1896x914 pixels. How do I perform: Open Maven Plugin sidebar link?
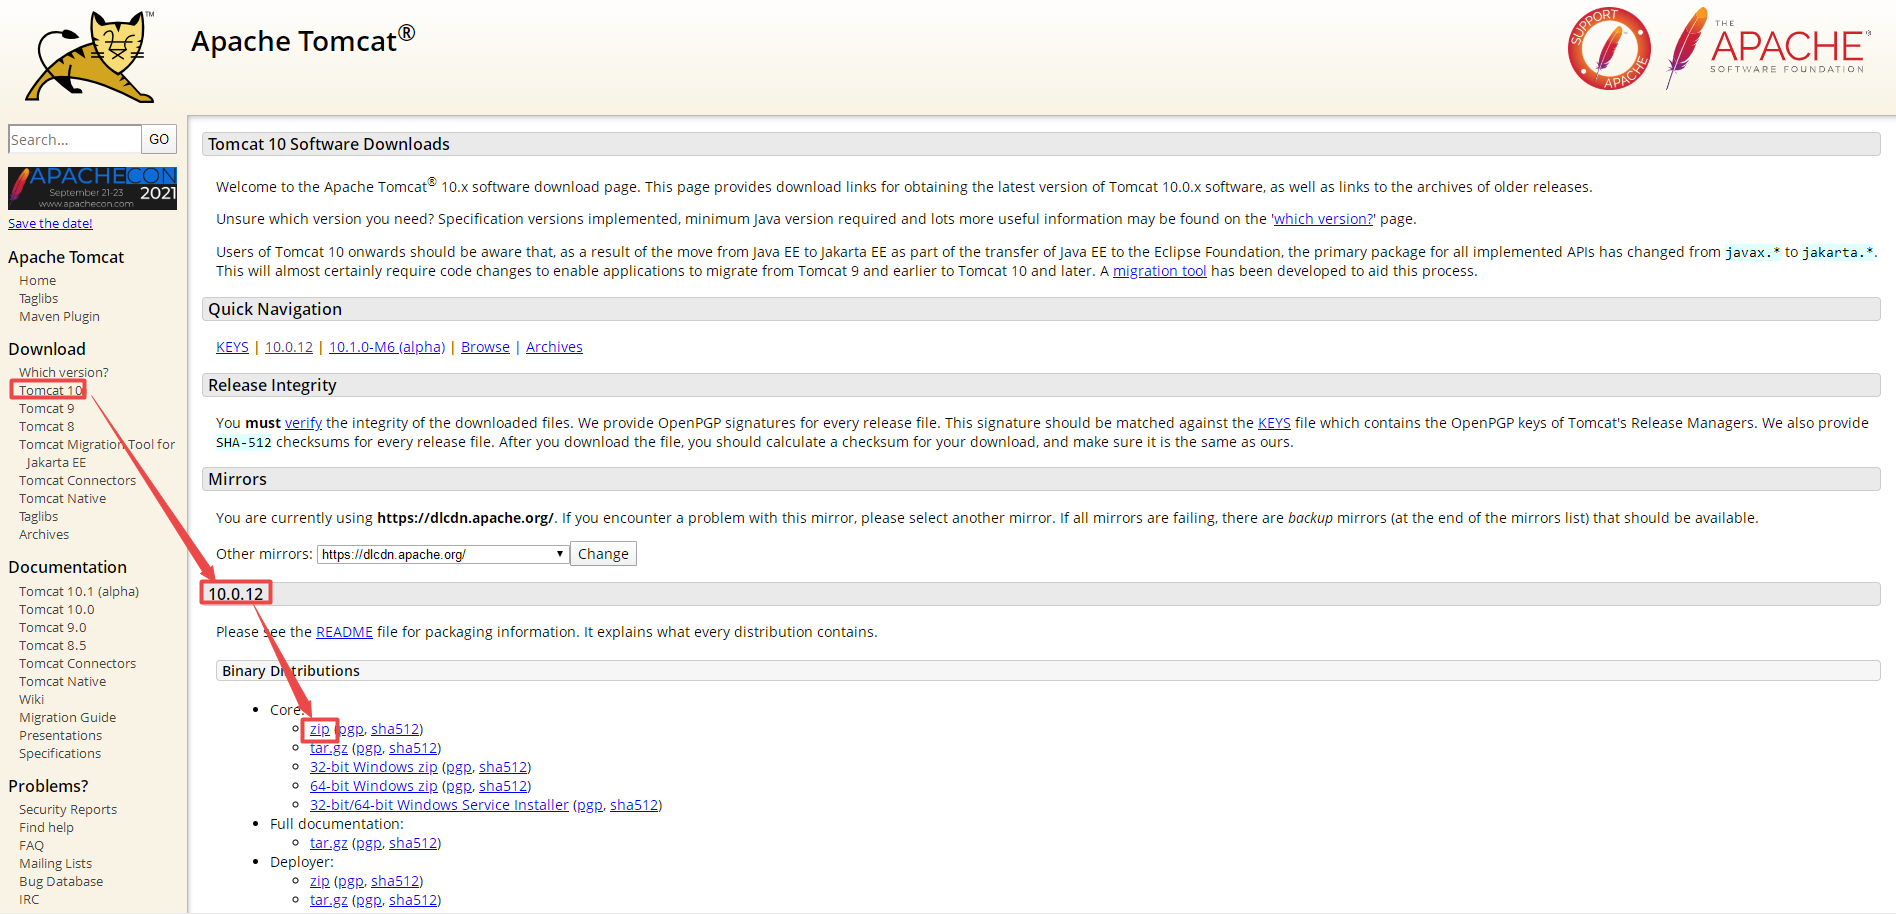click(59, 317)
